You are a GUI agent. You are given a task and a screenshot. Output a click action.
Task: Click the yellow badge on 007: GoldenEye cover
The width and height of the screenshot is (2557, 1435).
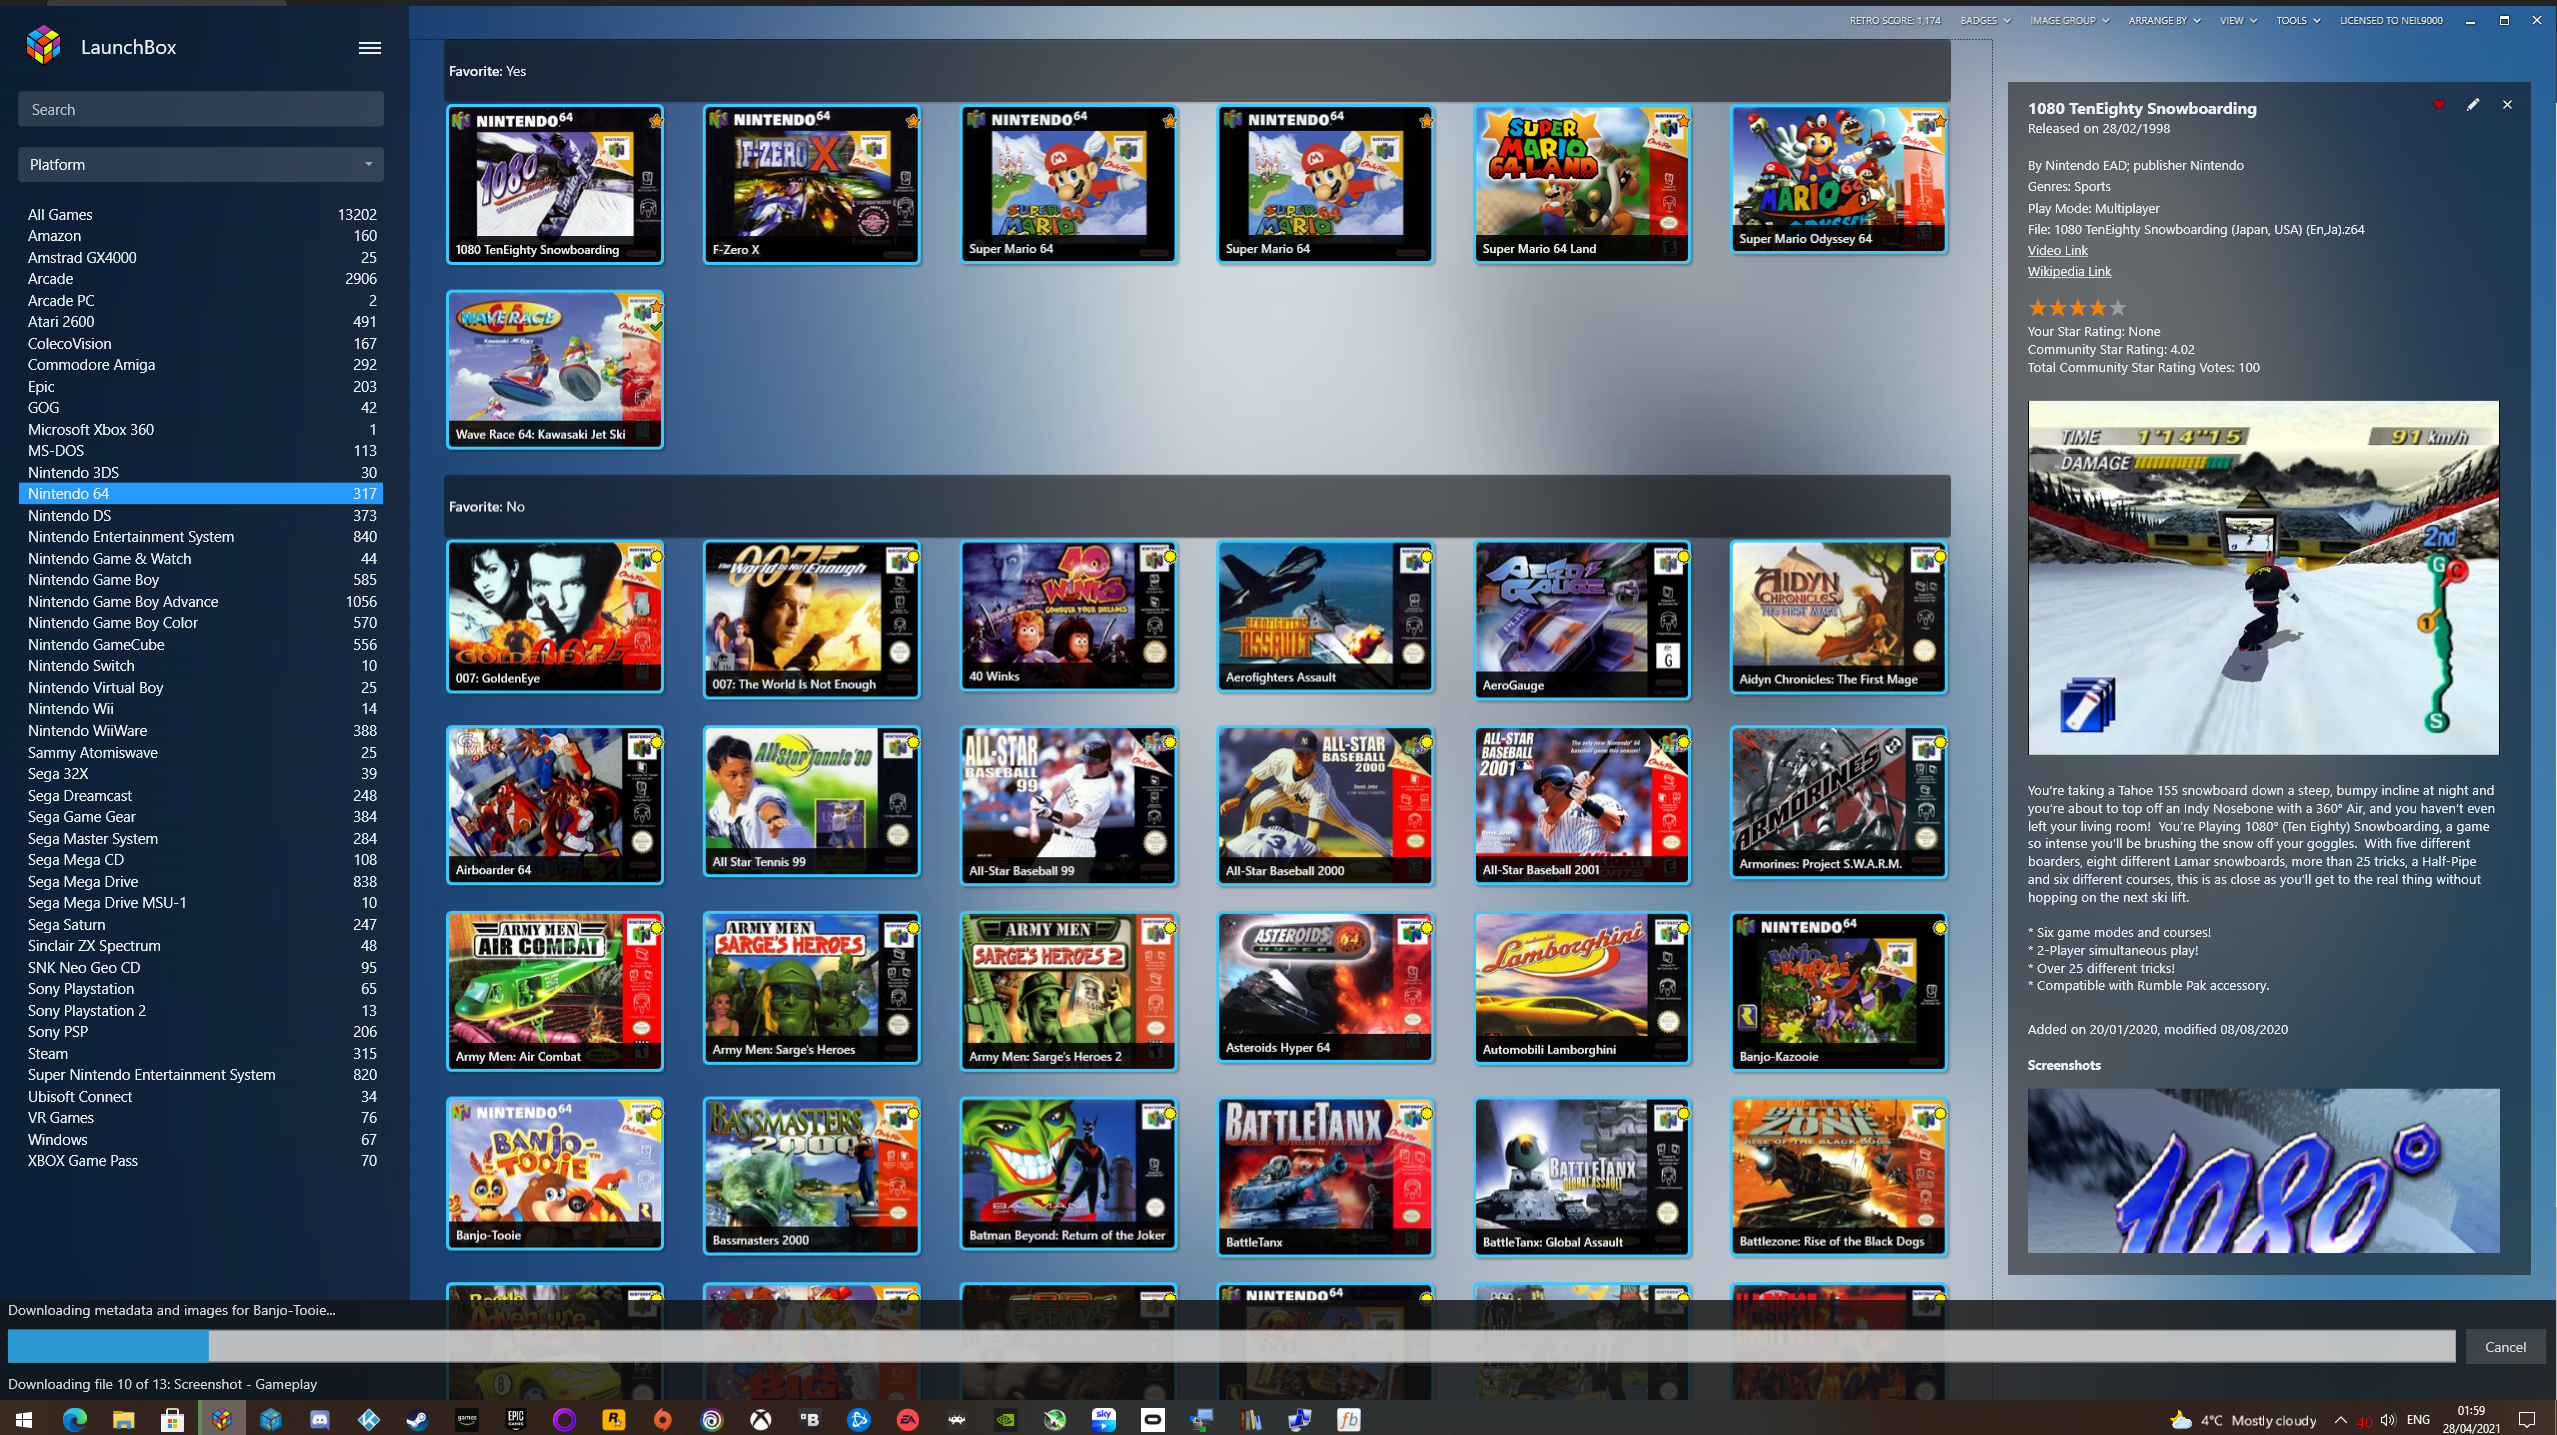coord(657,556)
